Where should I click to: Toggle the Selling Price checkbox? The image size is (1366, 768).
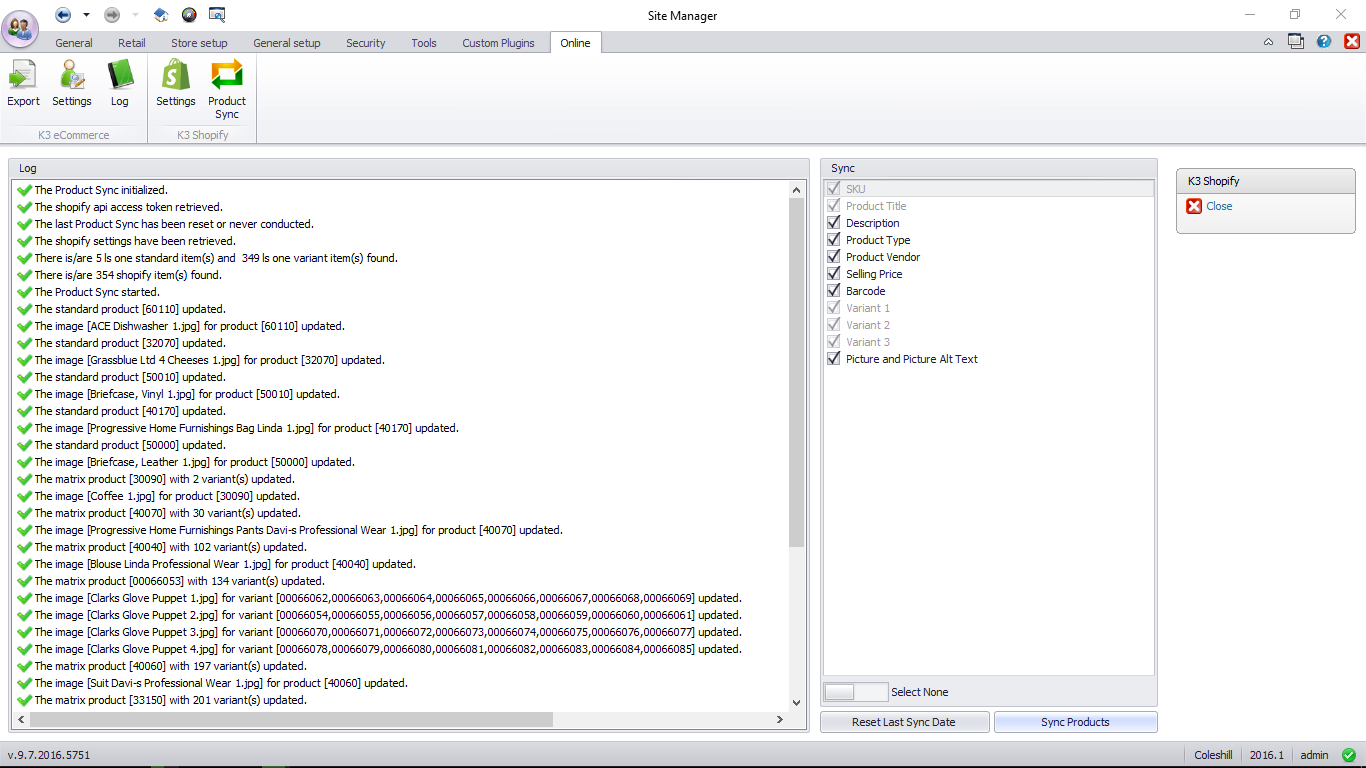tap(834, 274)
